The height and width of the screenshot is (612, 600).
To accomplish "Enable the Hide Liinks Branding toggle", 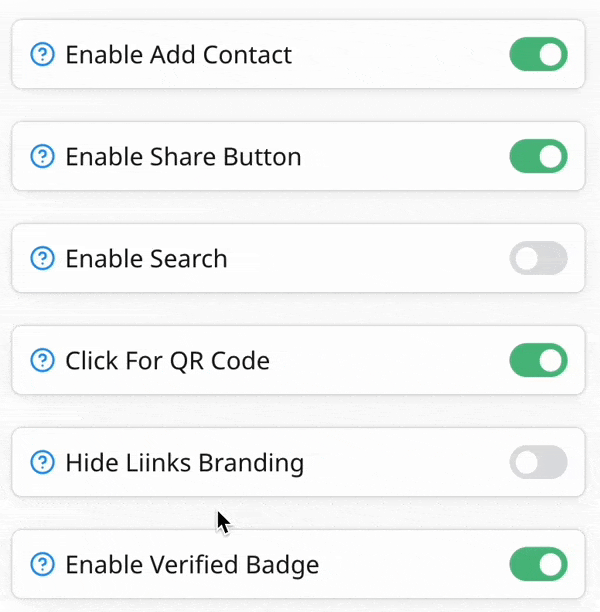I will (x=538, y=462).
